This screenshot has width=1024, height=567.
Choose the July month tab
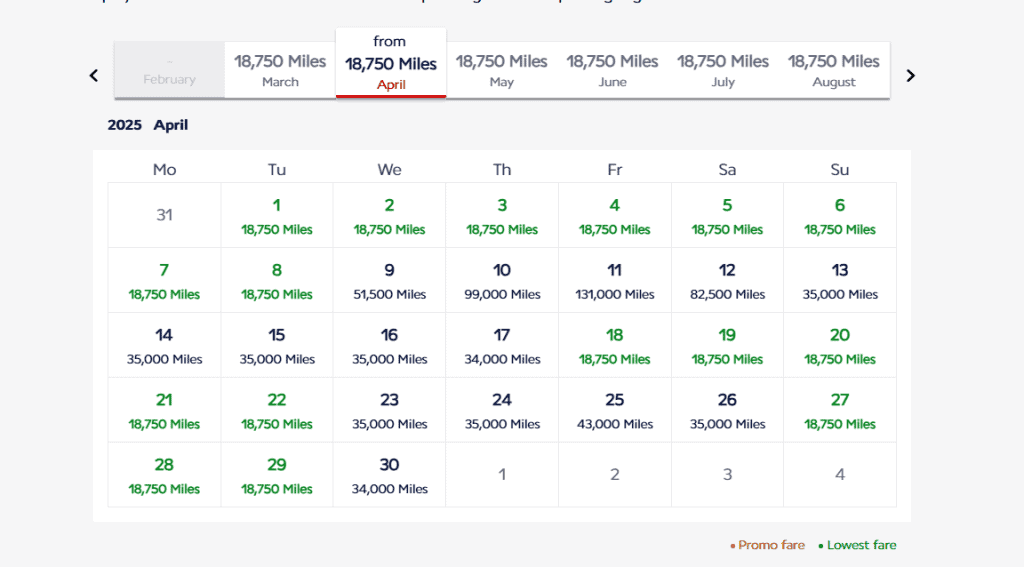723,70
